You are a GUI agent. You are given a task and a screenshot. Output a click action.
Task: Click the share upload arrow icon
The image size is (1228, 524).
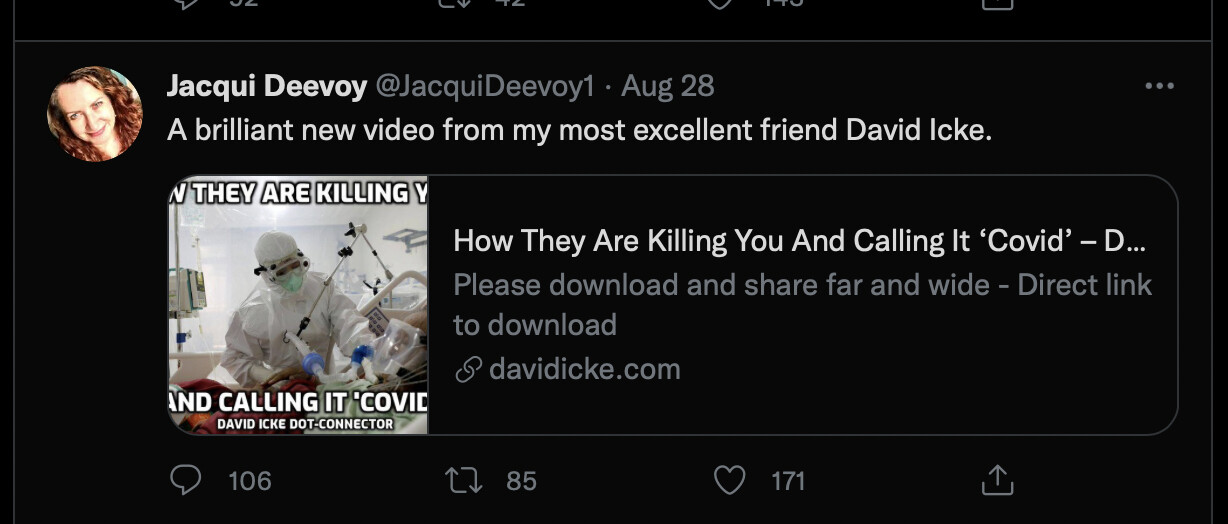(x=997, y=481)
